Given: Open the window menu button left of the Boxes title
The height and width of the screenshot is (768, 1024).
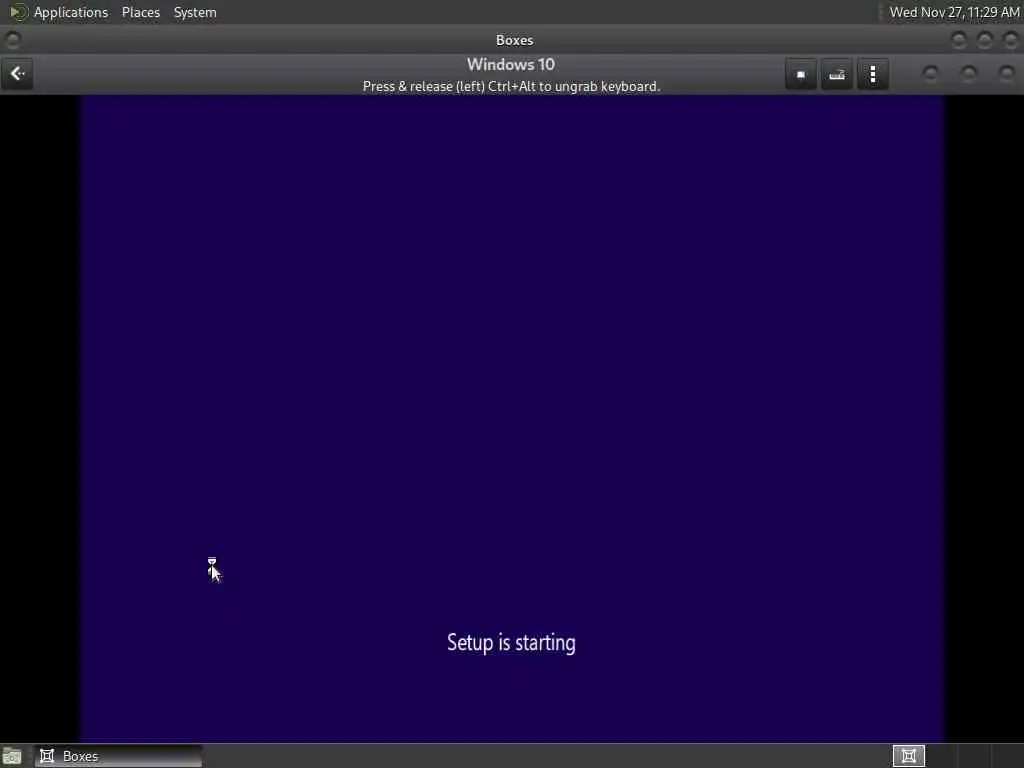Looking at the screenshot, I should coord(12,40).
